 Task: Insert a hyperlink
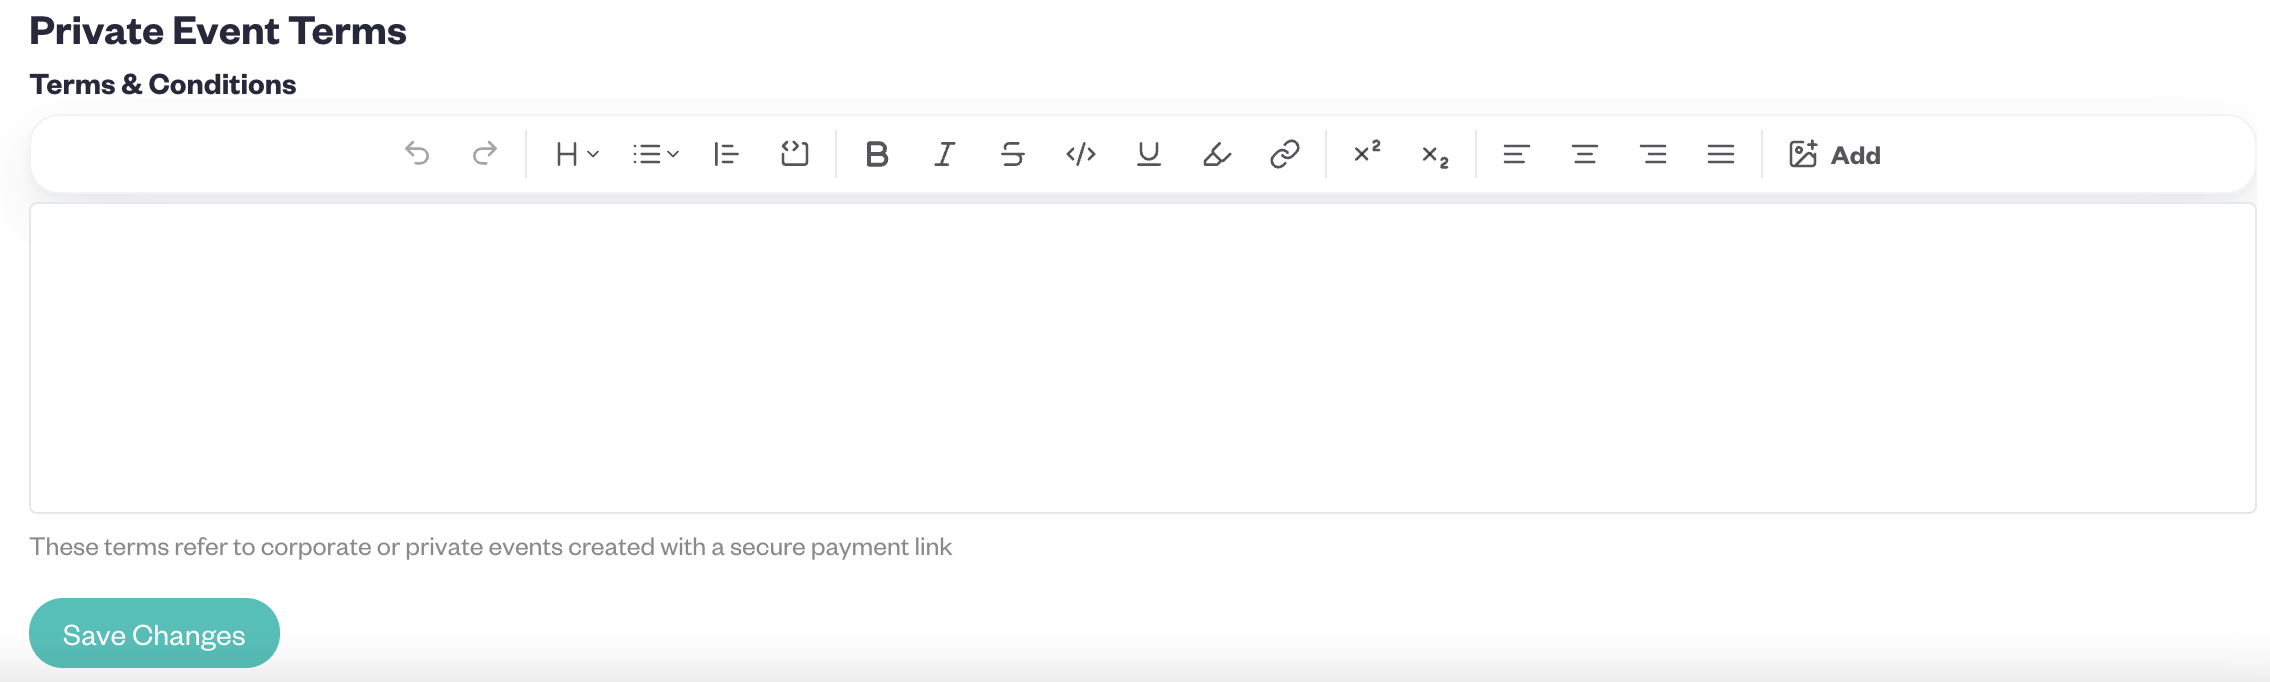tap(1285, 154)
